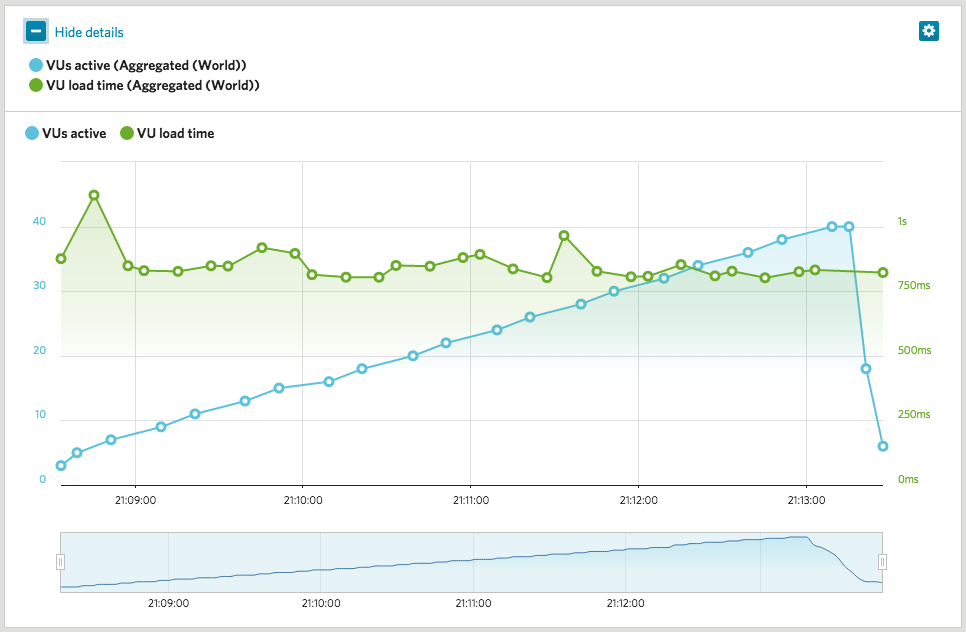Click the 21:12:00 main chart axis label
This screenshot has width=966, height=632.
638,500
